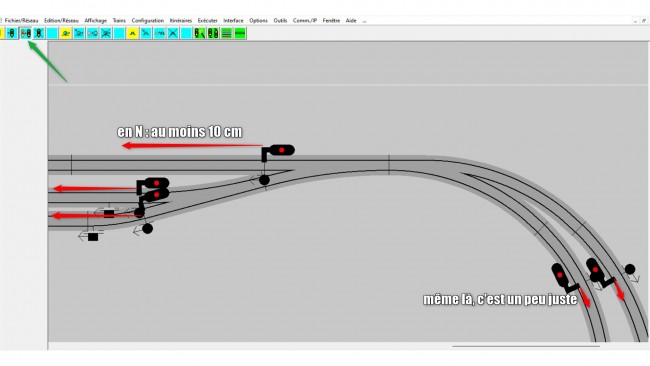Open the Trains menu
This screenshot has width=650, height=366.
pos(119,20)
